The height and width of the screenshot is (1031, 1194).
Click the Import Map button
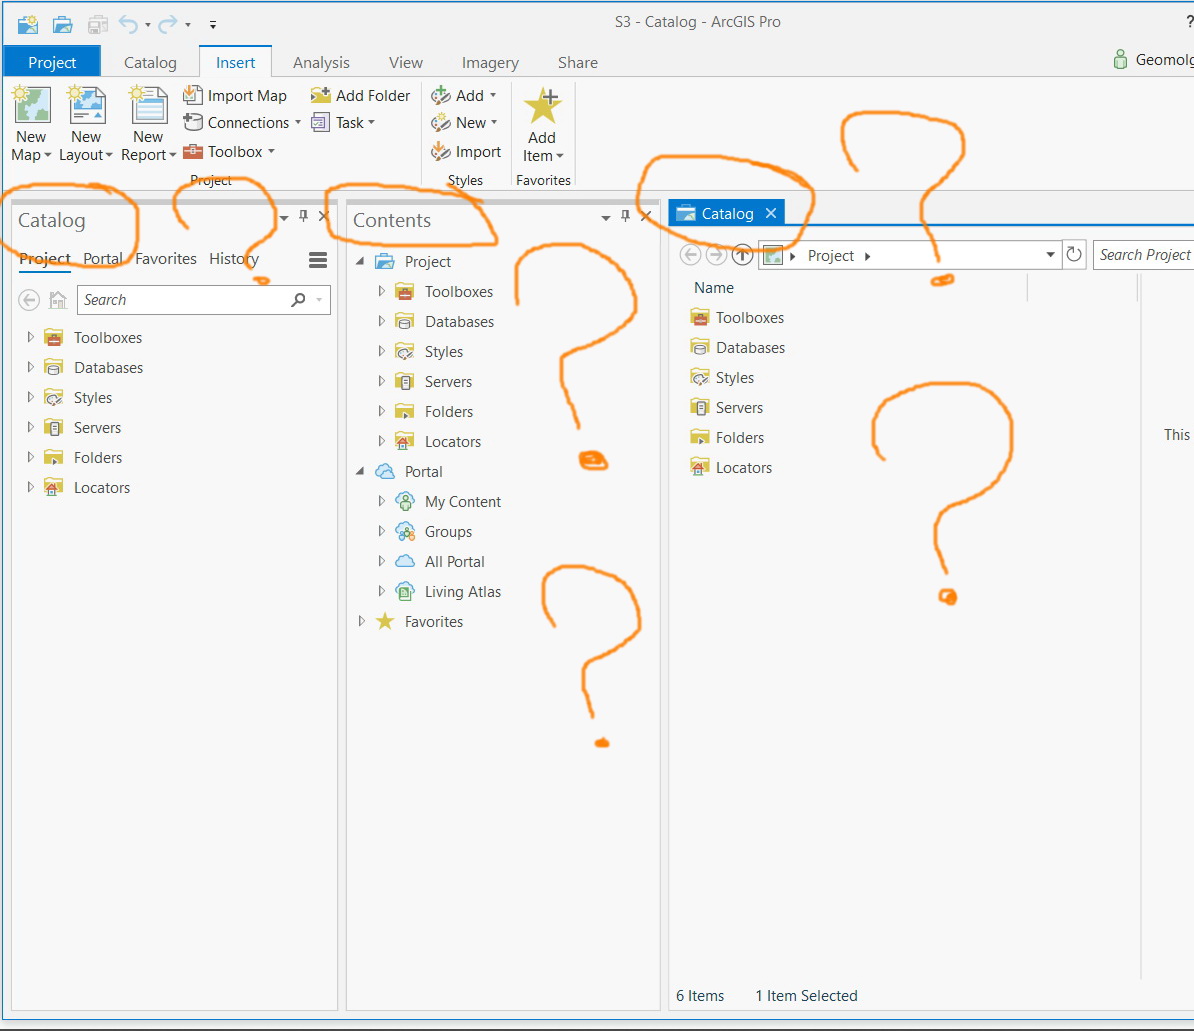(x=235, y=95)
